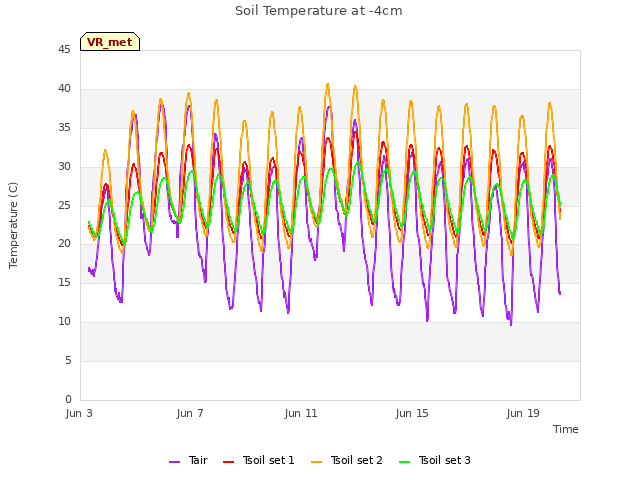Click the VR_met label box
The height and width of the screenshot is (480, 640).
[110, 42]
